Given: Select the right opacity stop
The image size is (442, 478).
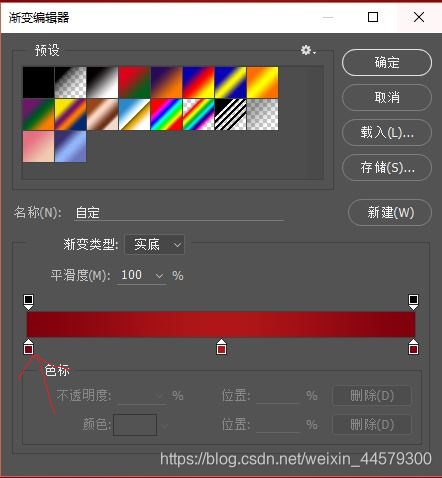Looking at the screenshot, I should pos(413,301).
